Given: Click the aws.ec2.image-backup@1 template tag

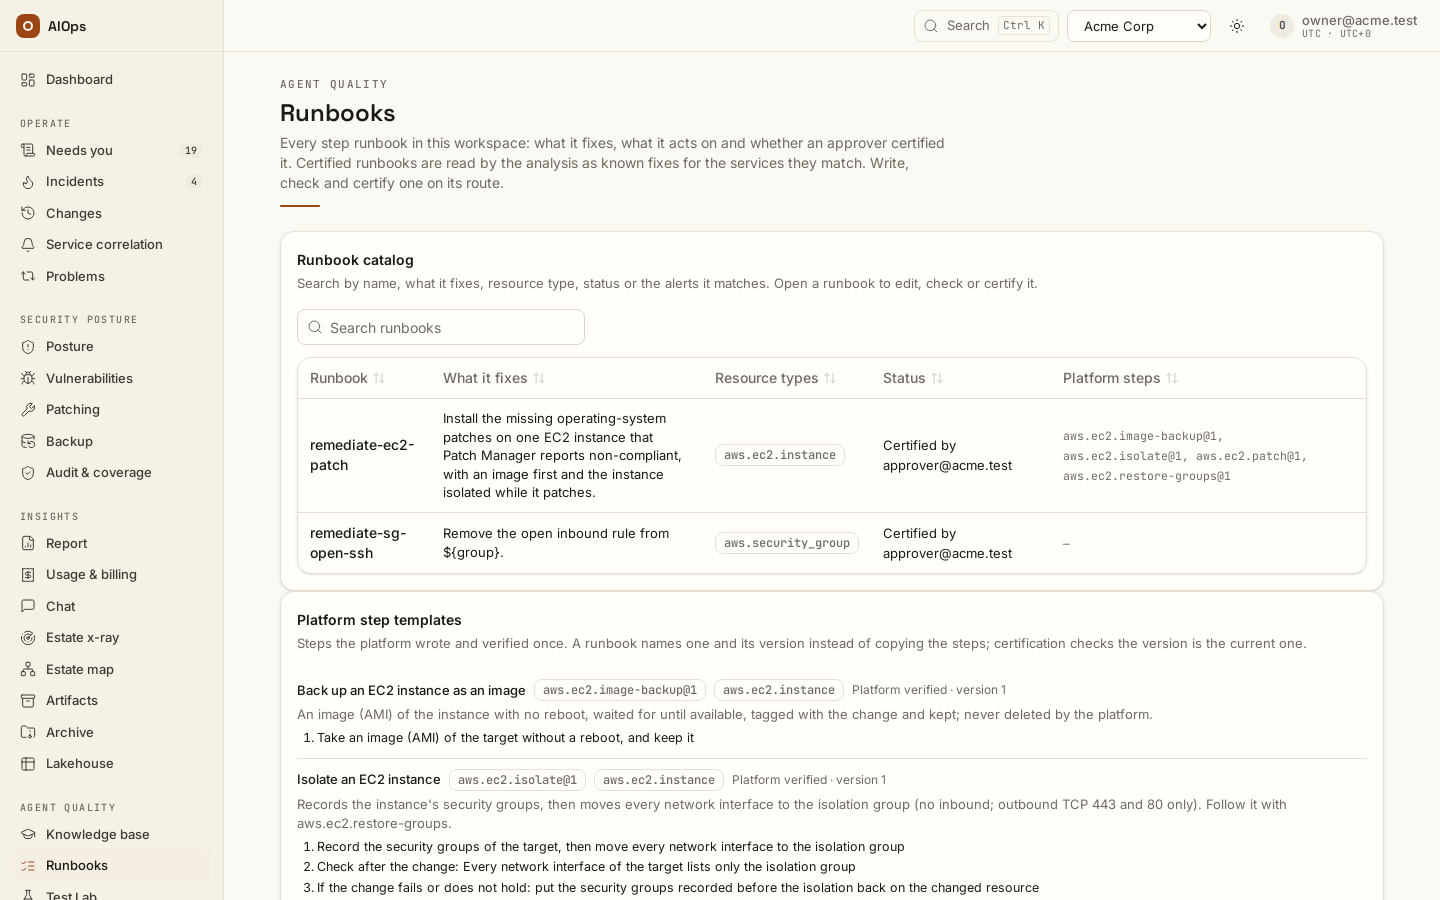Looking at the screenshot, I should [x=620, y=690].
